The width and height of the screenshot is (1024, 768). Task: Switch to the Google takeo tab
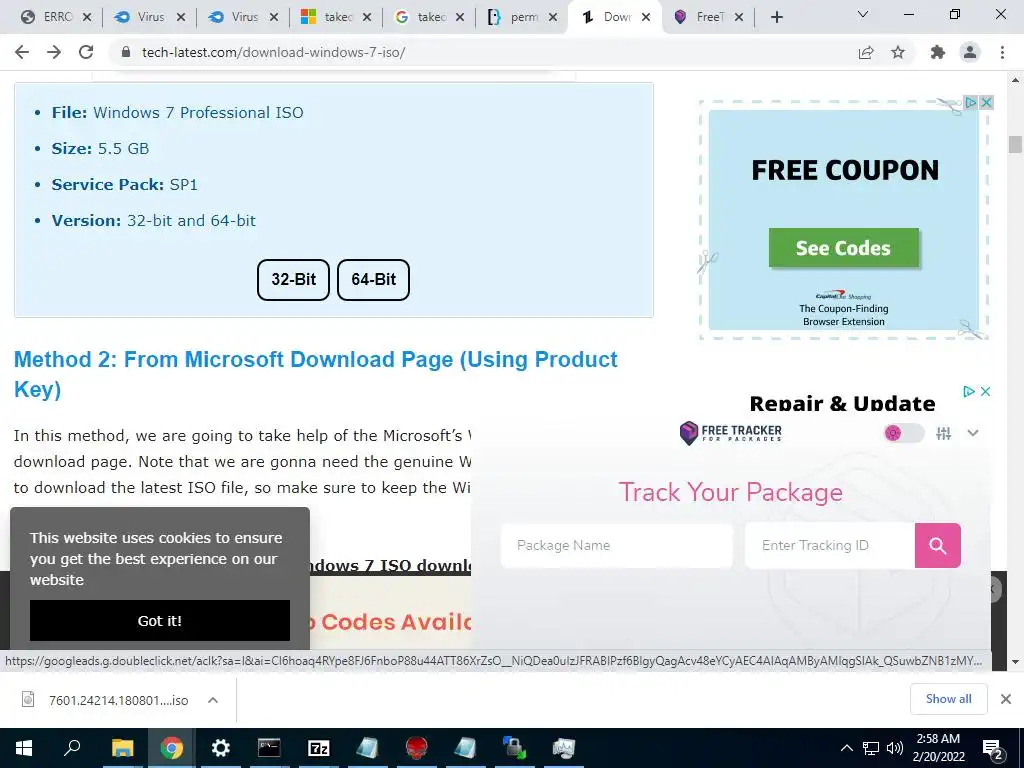[x=430, y=17]
